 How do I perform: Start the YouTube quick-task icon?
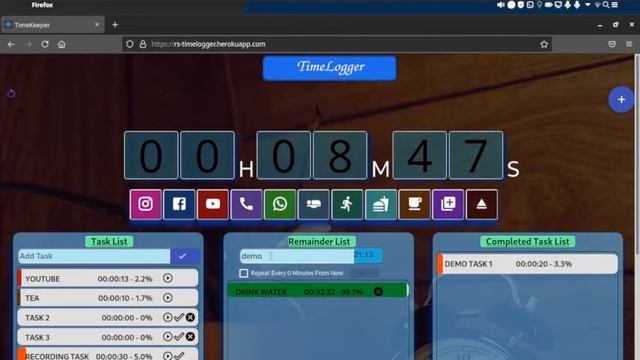213,204
